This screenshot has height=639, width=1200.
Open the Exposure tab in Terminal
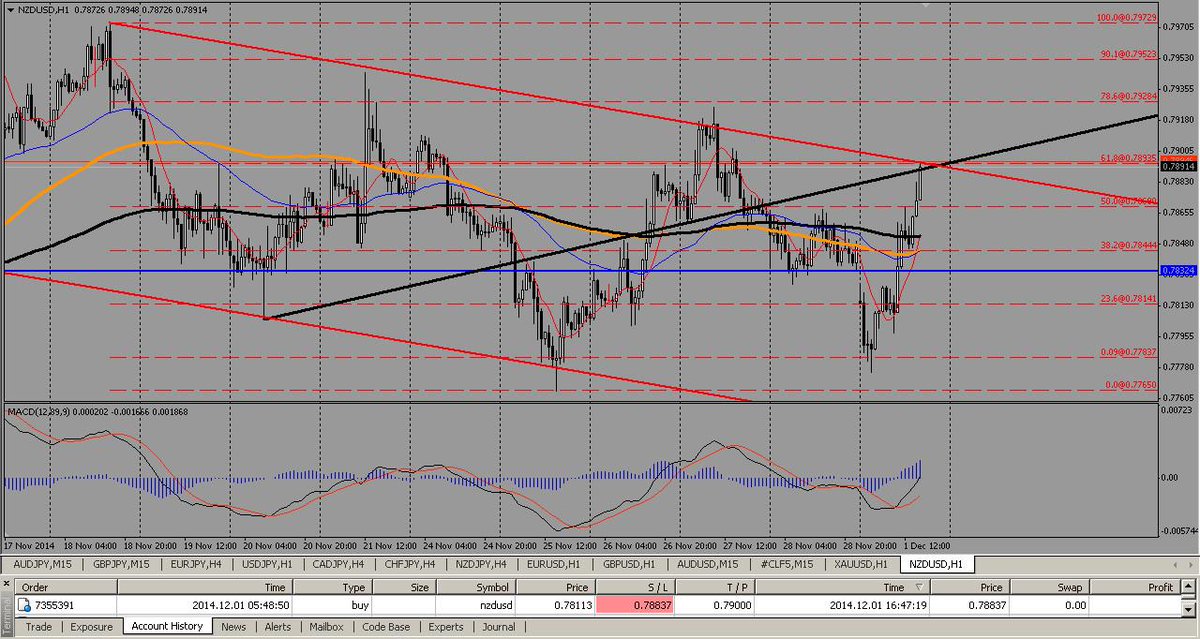coord(91,627)
